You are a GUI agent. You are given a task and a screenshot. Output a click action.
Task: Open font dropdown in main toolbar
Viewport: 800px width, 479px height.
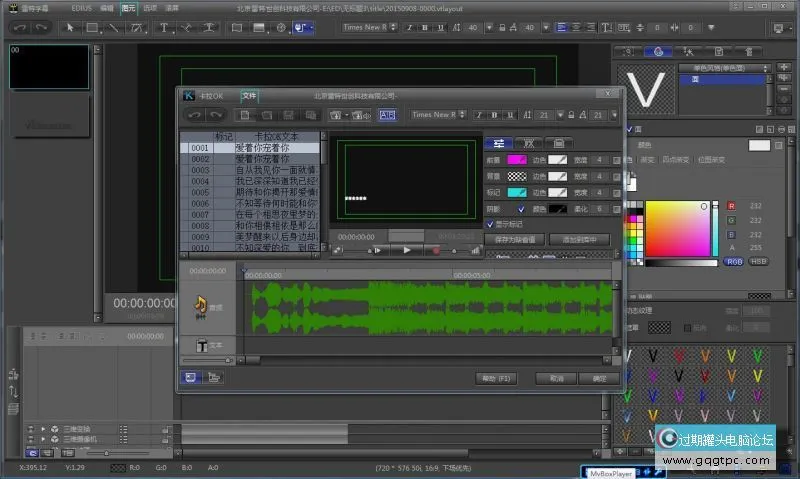click(370, 27)
